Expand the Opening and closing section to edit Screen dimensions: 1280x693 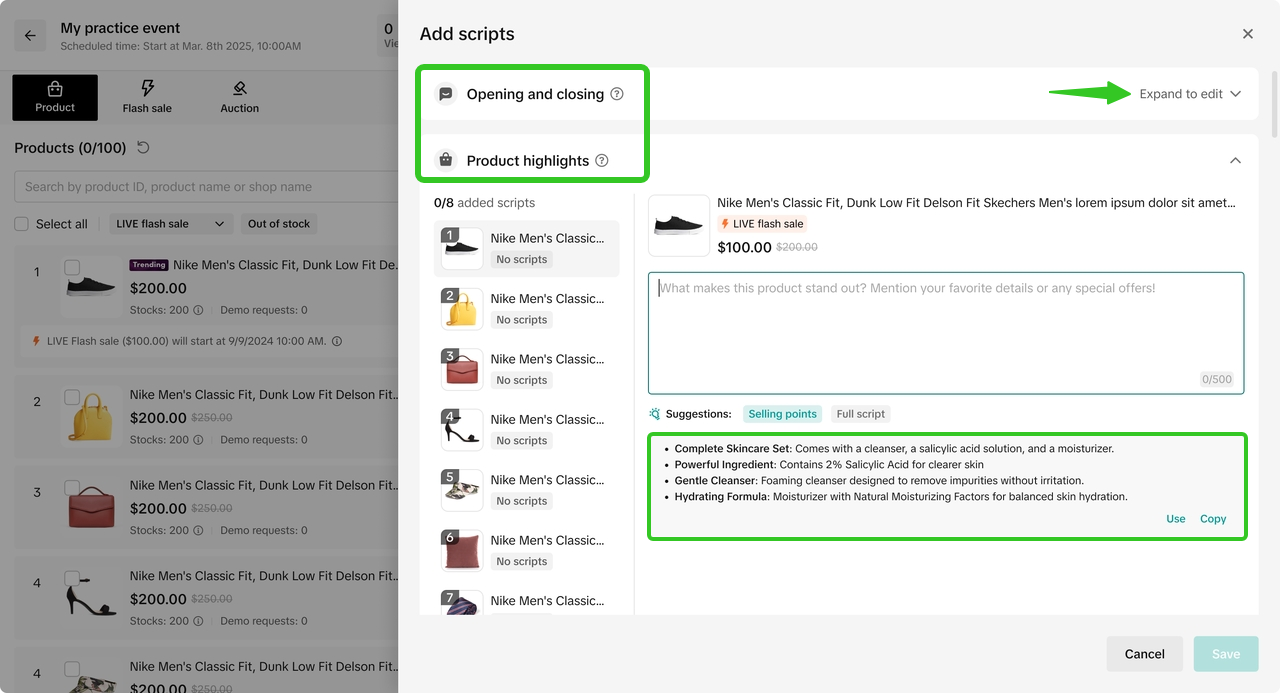tap(1190, 94)
